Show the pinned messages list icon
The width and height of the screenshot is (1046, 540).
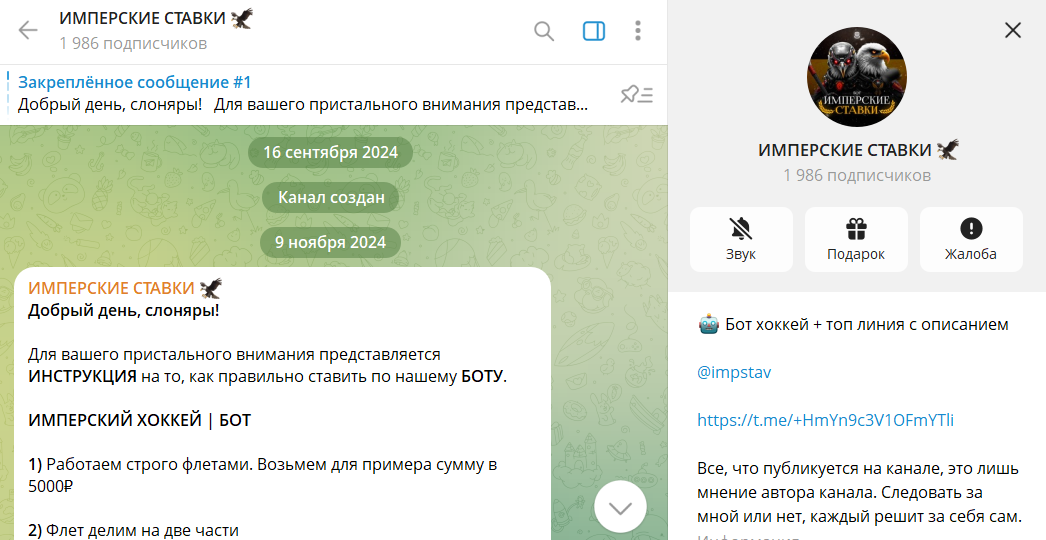point(636,95)
